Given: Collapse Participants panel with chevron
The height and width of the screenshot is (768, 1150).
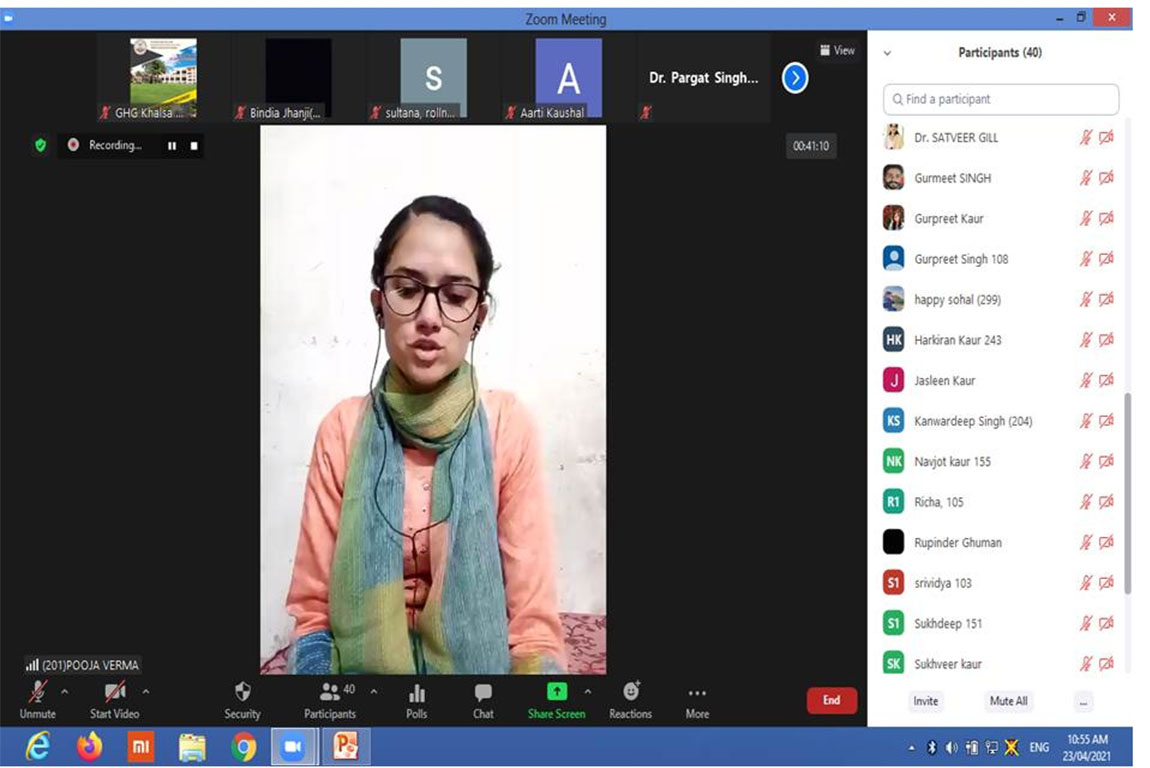Looking at the screenshot, I should coord(887,53).
